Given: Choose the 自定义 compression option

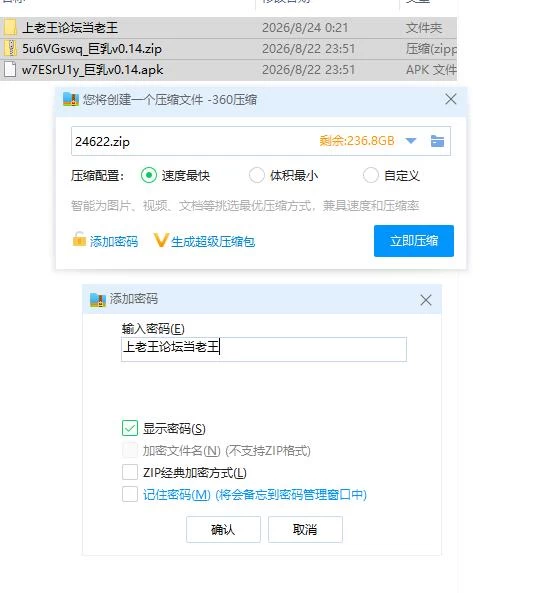Looking at the screenshot, I should [371, 175].
